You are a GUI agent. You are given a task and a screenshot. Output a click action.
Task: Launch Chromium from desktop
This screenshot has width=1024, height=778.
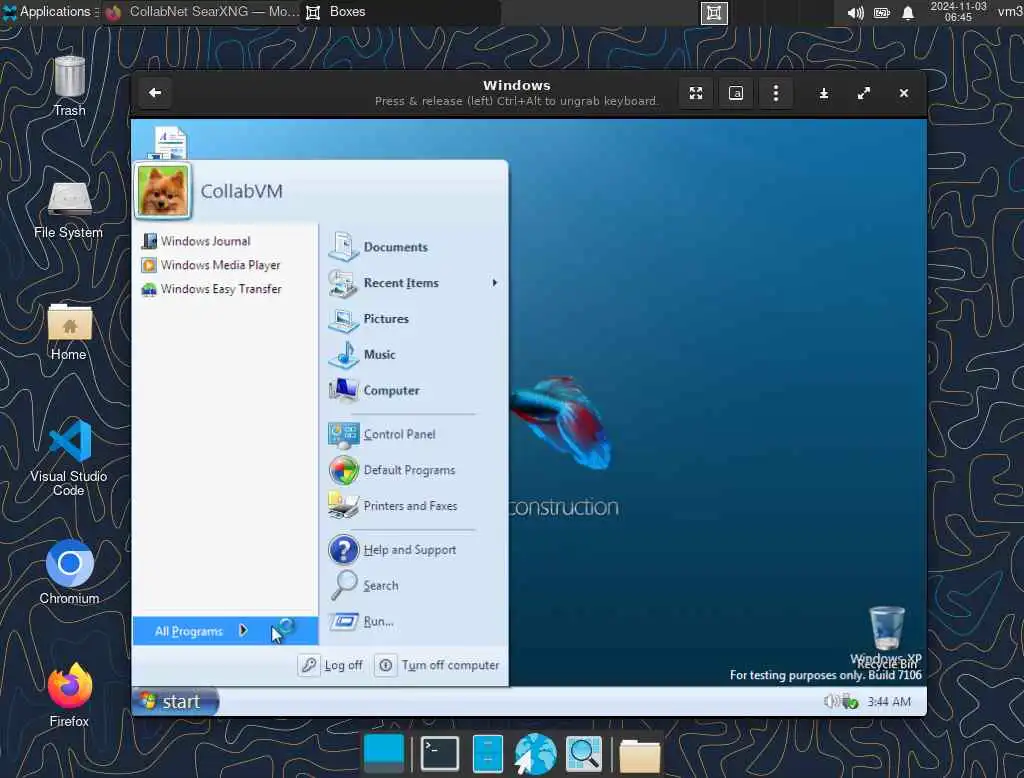point(69,572)
